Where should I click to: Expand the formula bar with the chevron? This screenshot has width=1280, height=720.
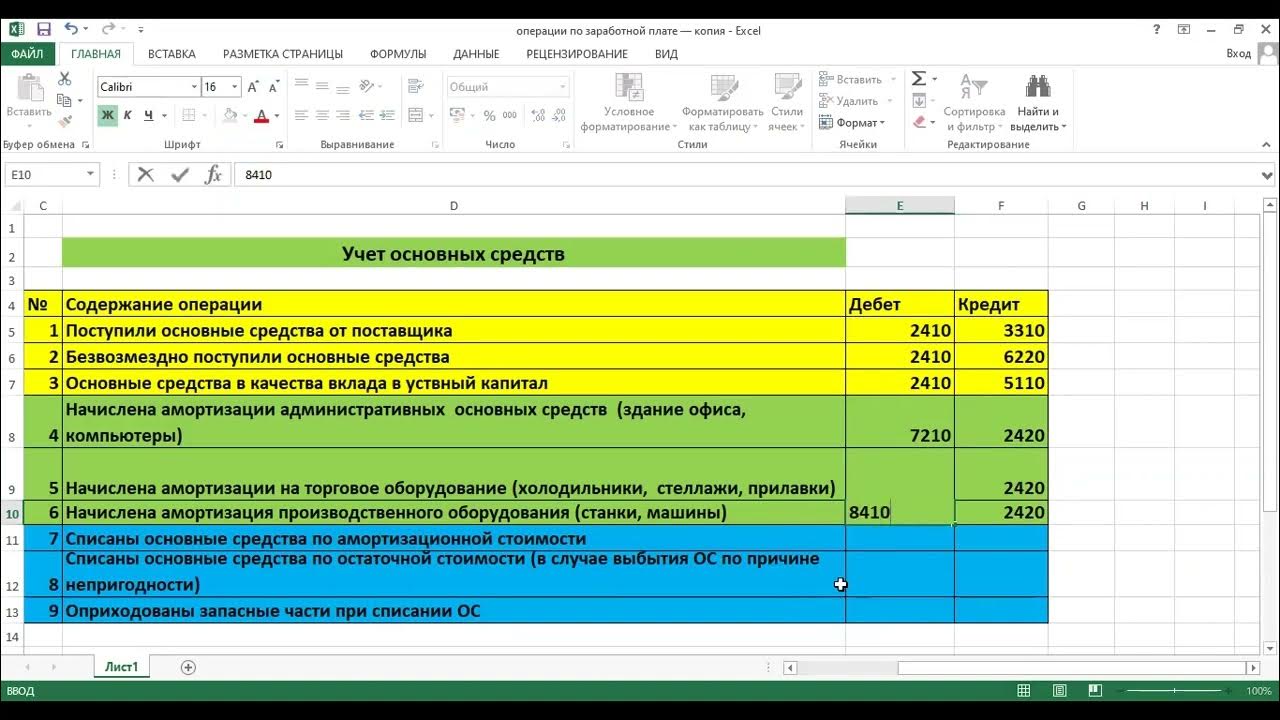click(x=1268, y=175)
